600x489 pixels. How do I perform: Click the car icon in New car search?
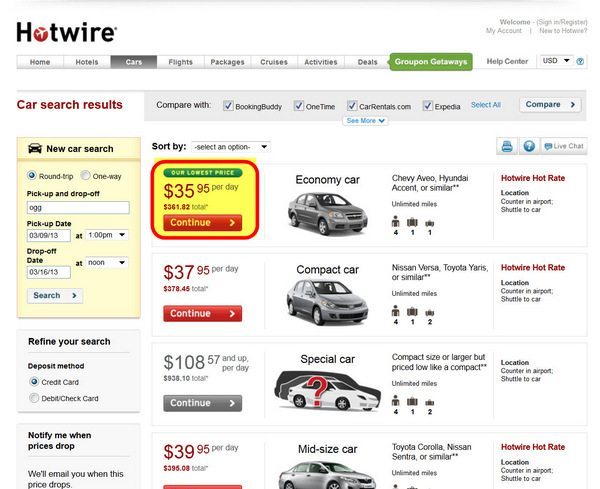[35, 148]
